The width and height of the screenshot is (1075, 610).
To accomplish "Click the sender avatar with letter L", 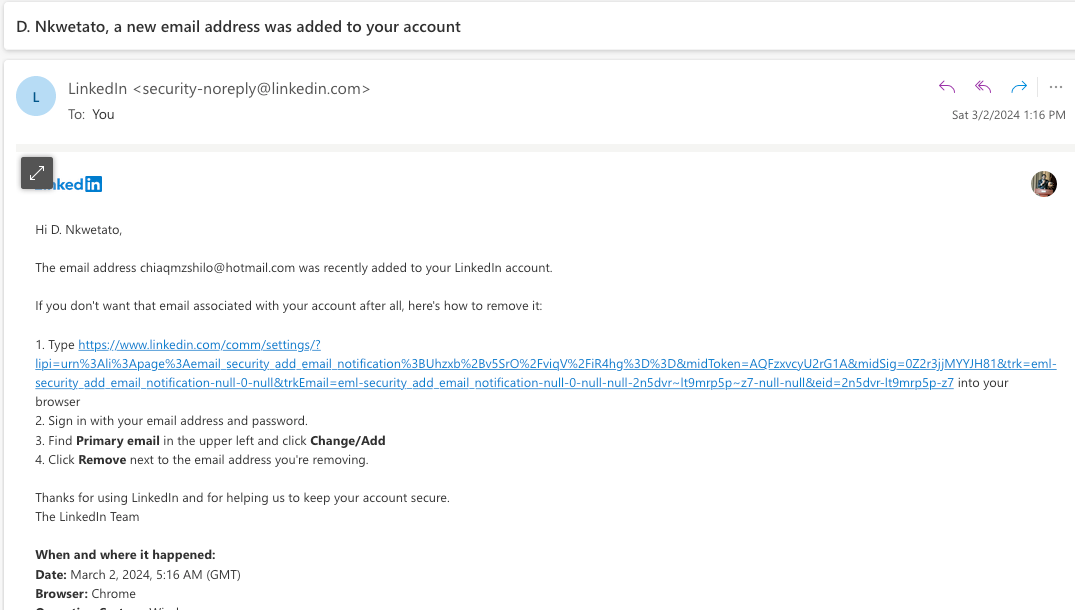I will click(36, 97).
